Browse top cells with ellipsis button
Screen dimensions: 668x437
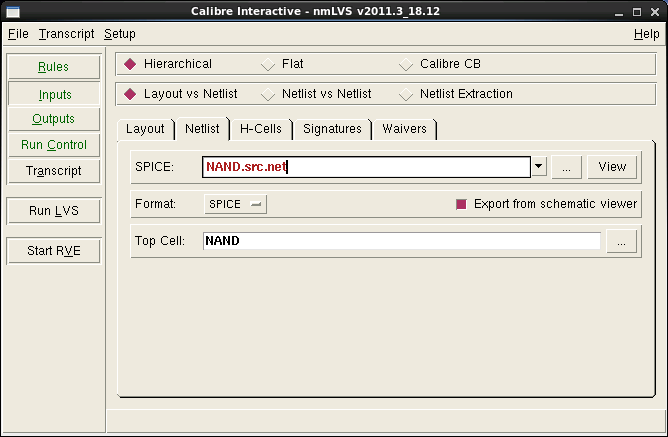point(622,242)
